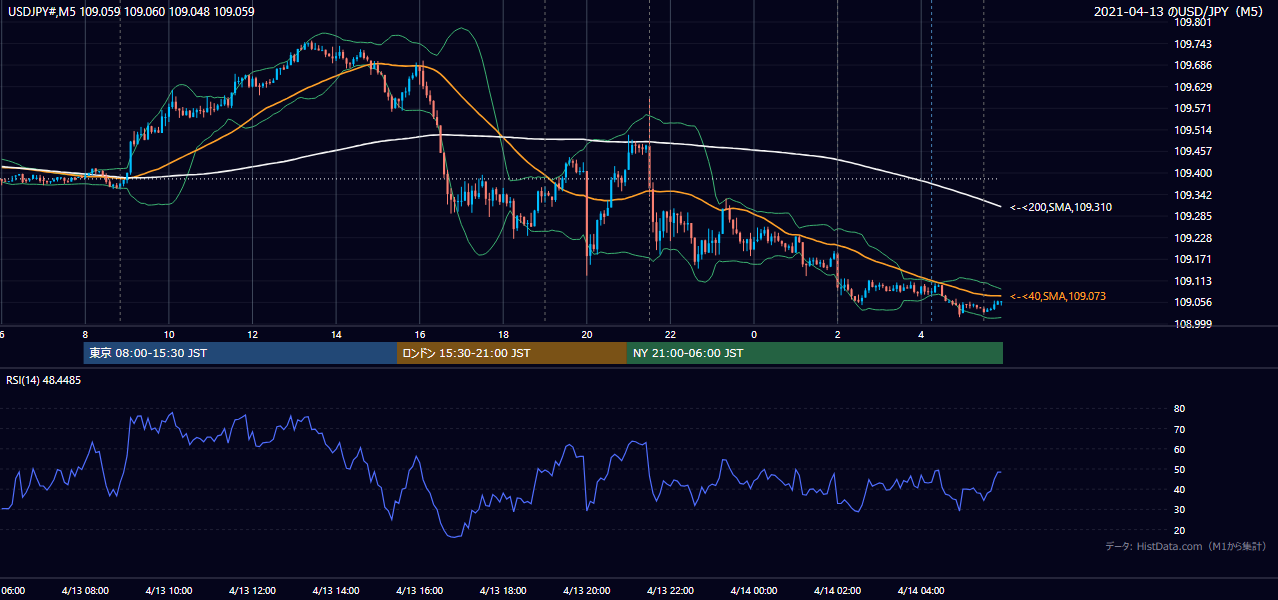
Task: Click the RSI 40 level label
Action: [x=1179, y=489]
